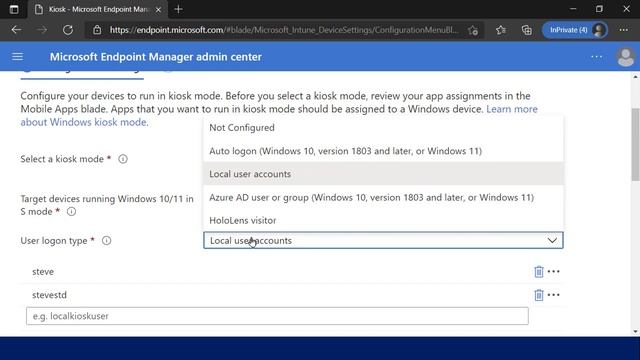Click the local kiosk user name field

point(277,316)
